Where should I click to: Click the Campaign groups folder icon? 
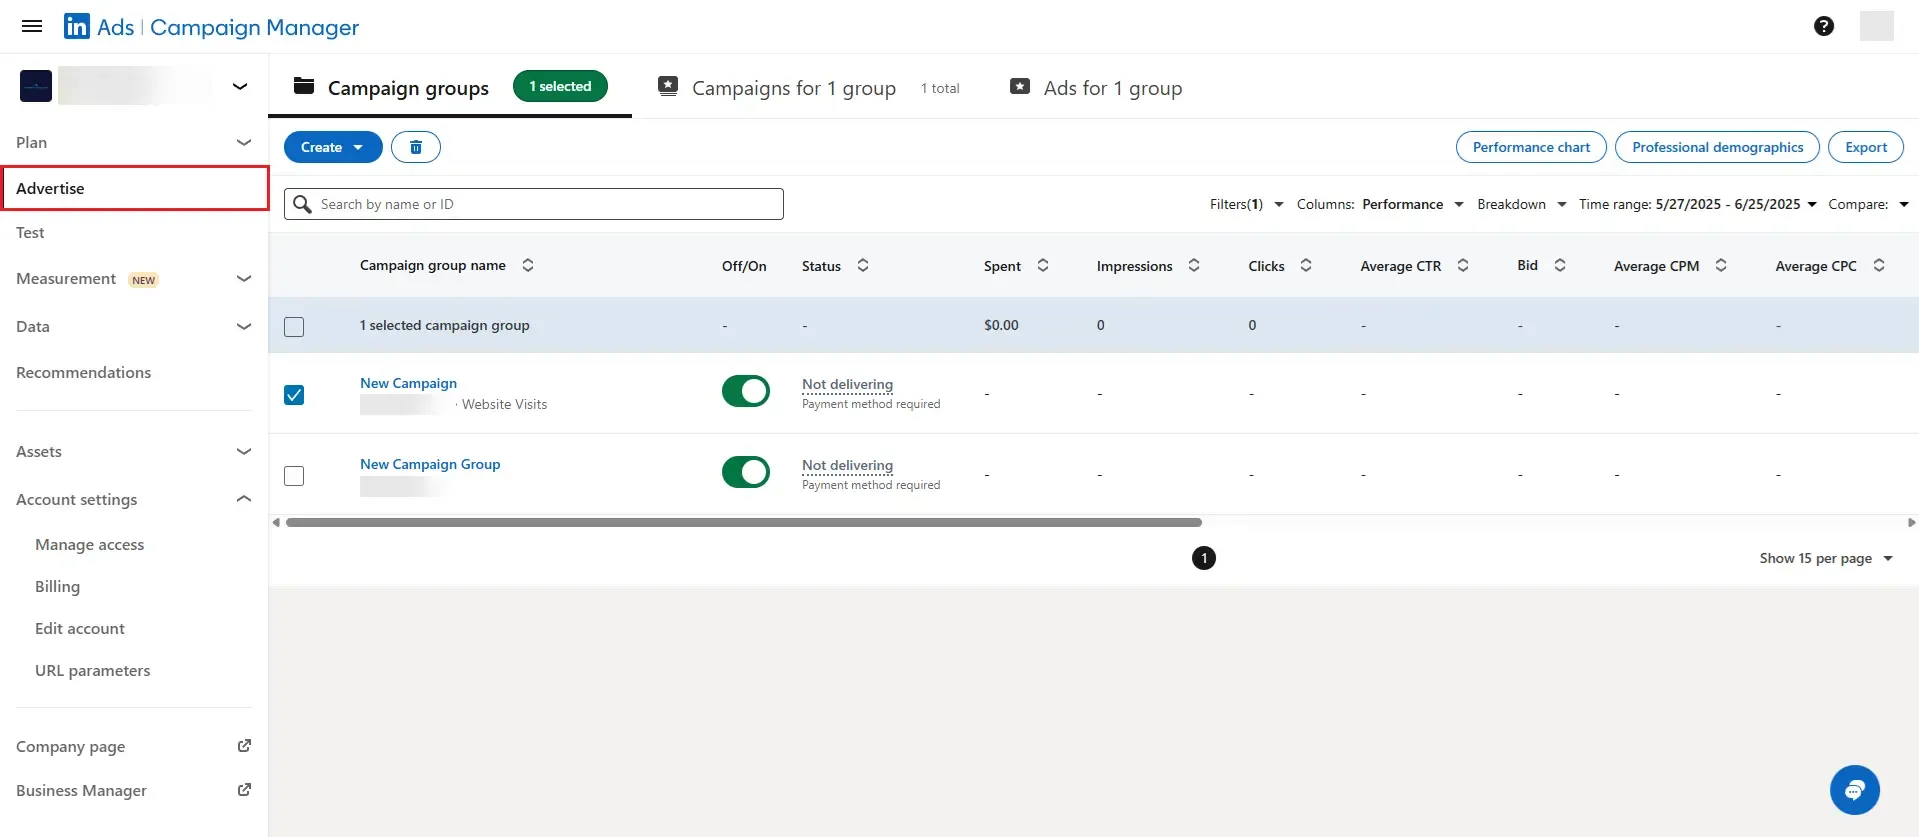pyautogui.click(x=304, y=86)
